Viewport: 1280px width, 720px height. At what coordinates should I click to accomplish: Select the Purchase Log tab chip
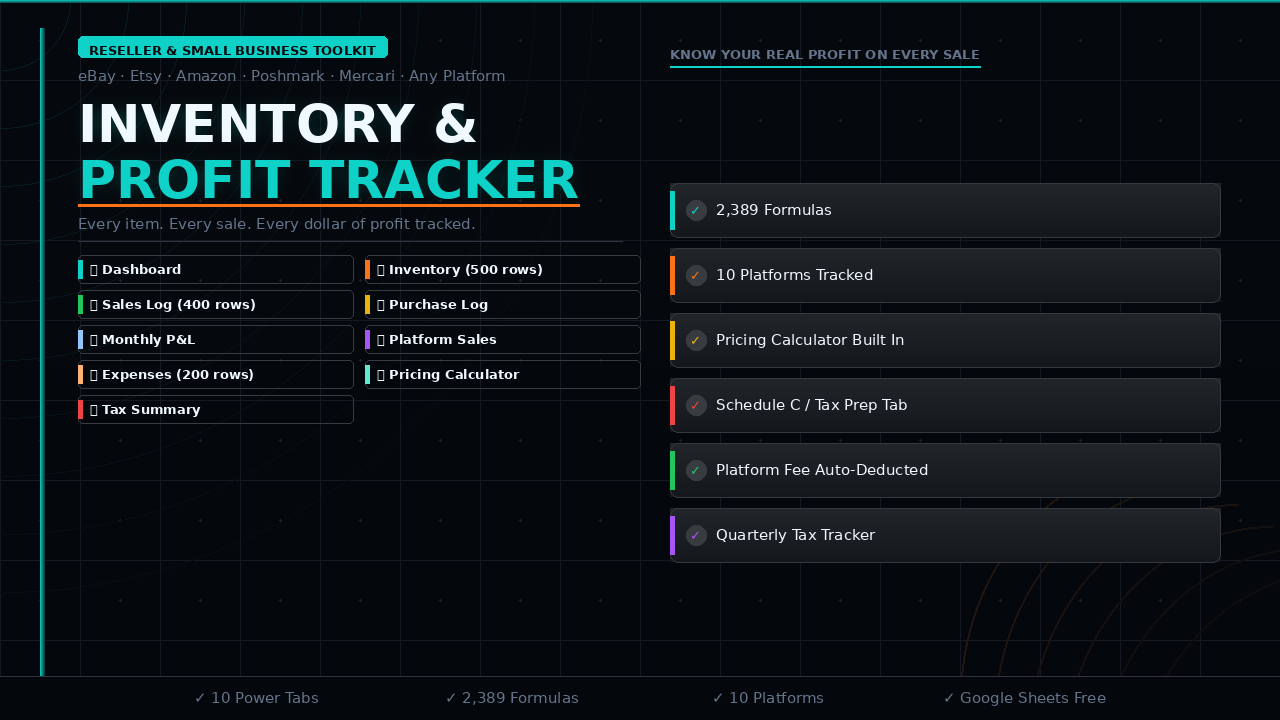pos(503,304)
